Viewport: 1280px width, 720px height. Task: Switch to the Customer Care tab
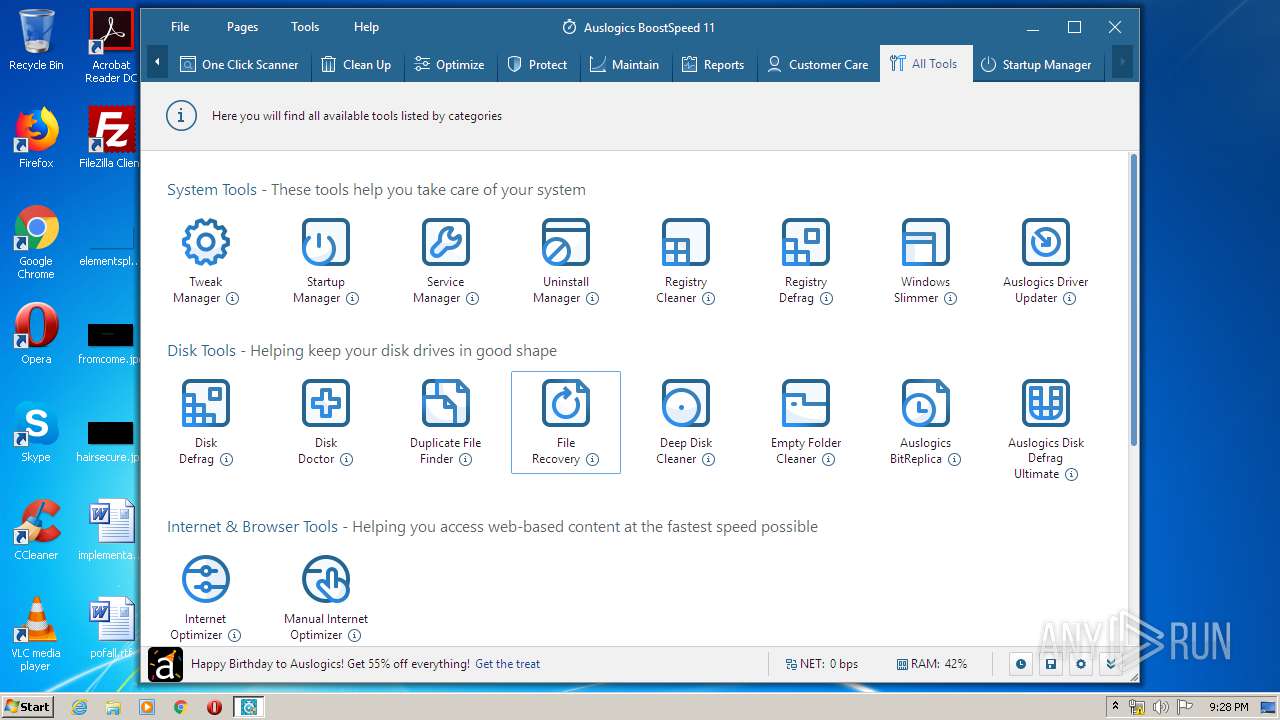point(818,64)
